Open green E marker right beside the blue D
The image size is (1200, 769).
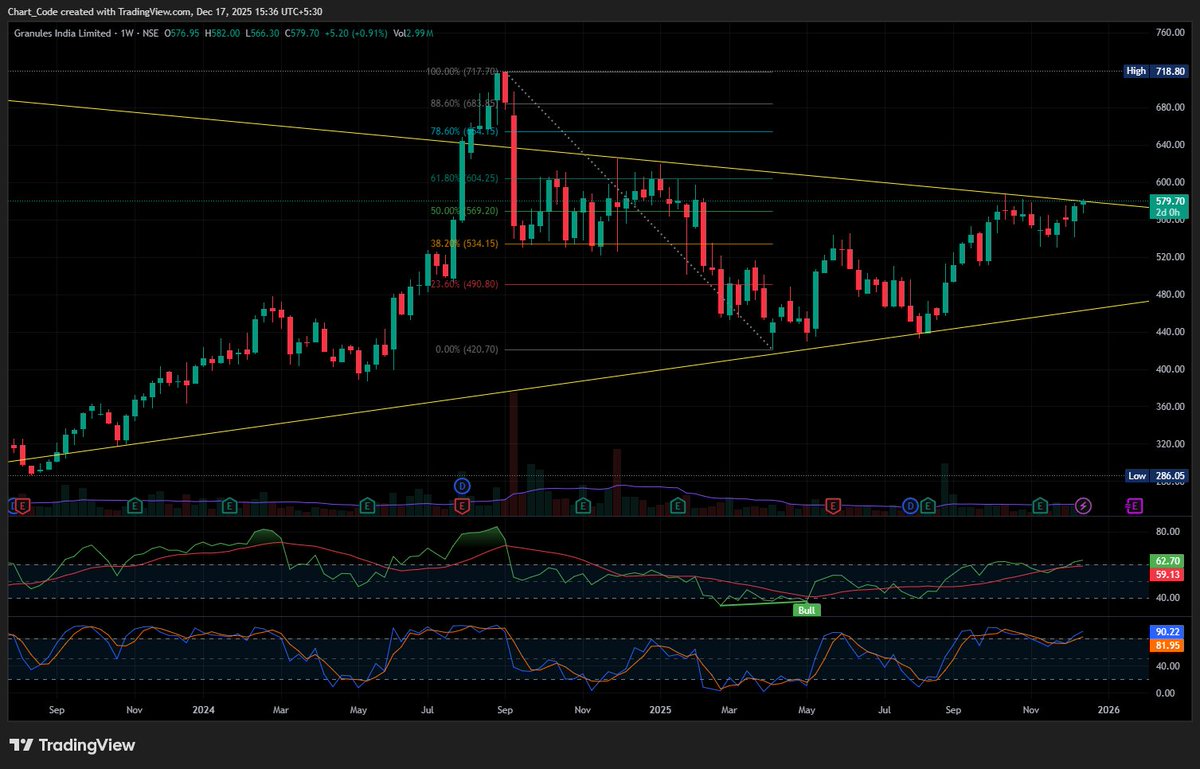pos(929,507)
